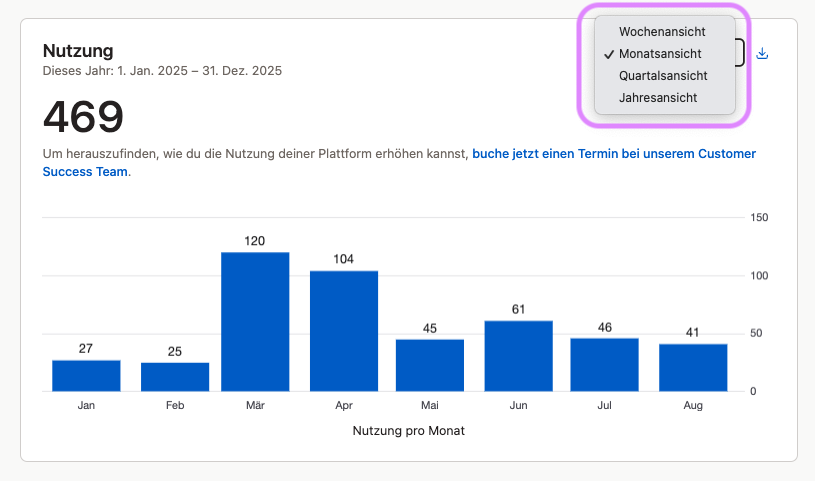Viewport: 815px width, 481px height.
Task: Click the Nutzung pro Monat axis caption
Action: (409, 431)
